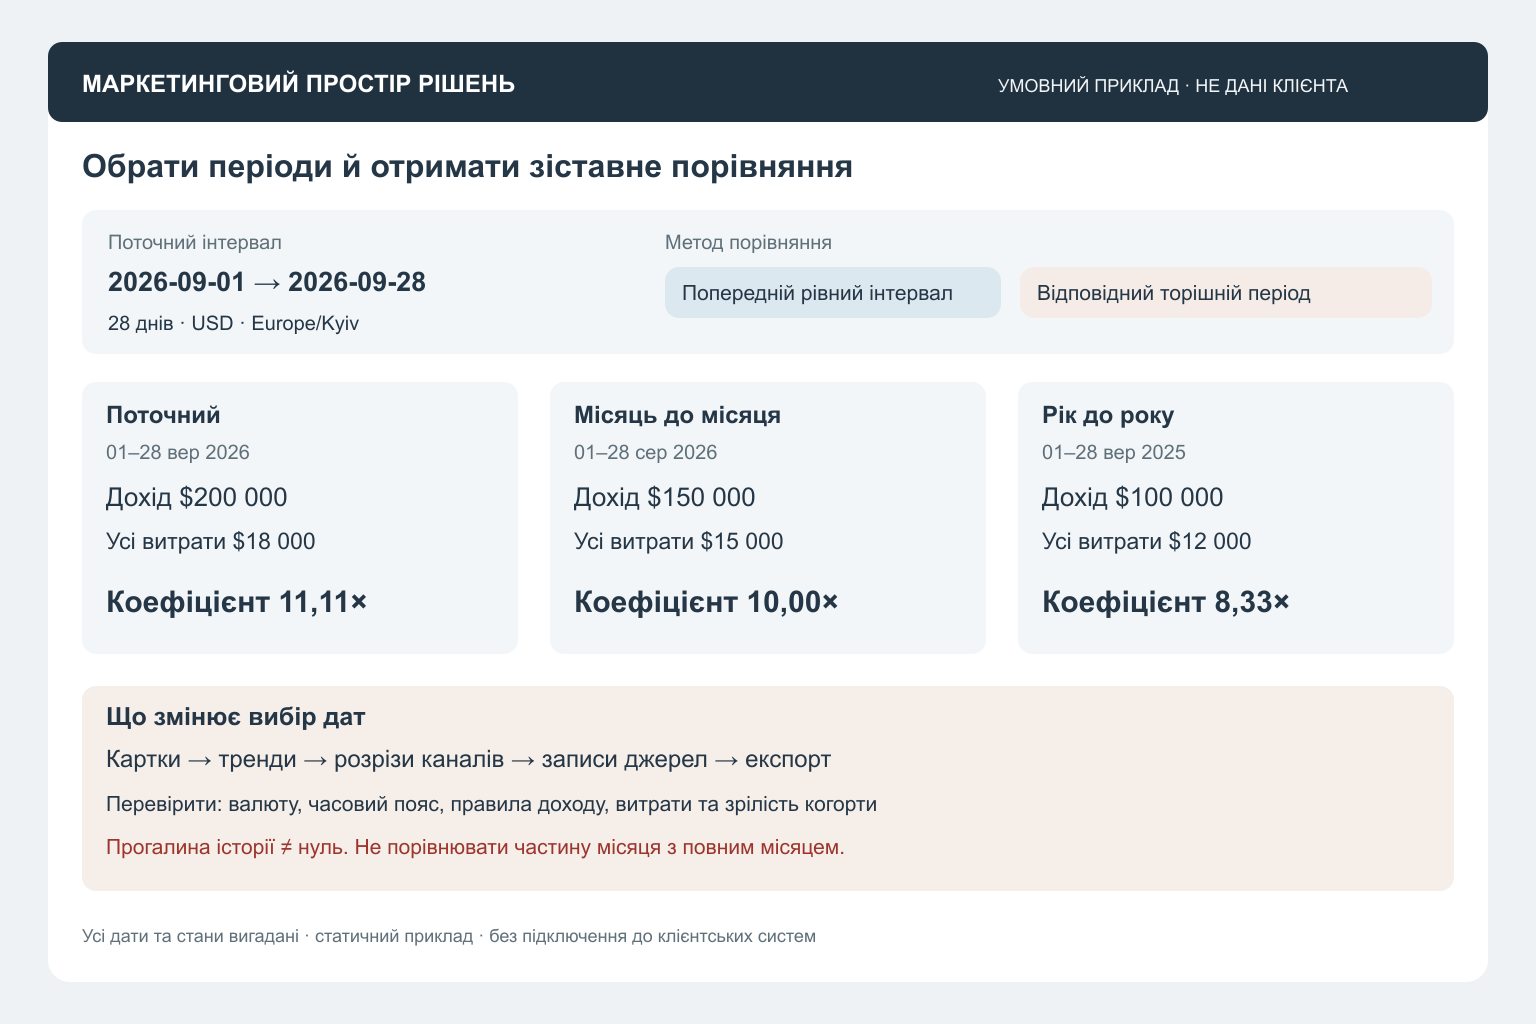Click the "Метод порівняння" label
The image size is (1536, 1024).
748,242
